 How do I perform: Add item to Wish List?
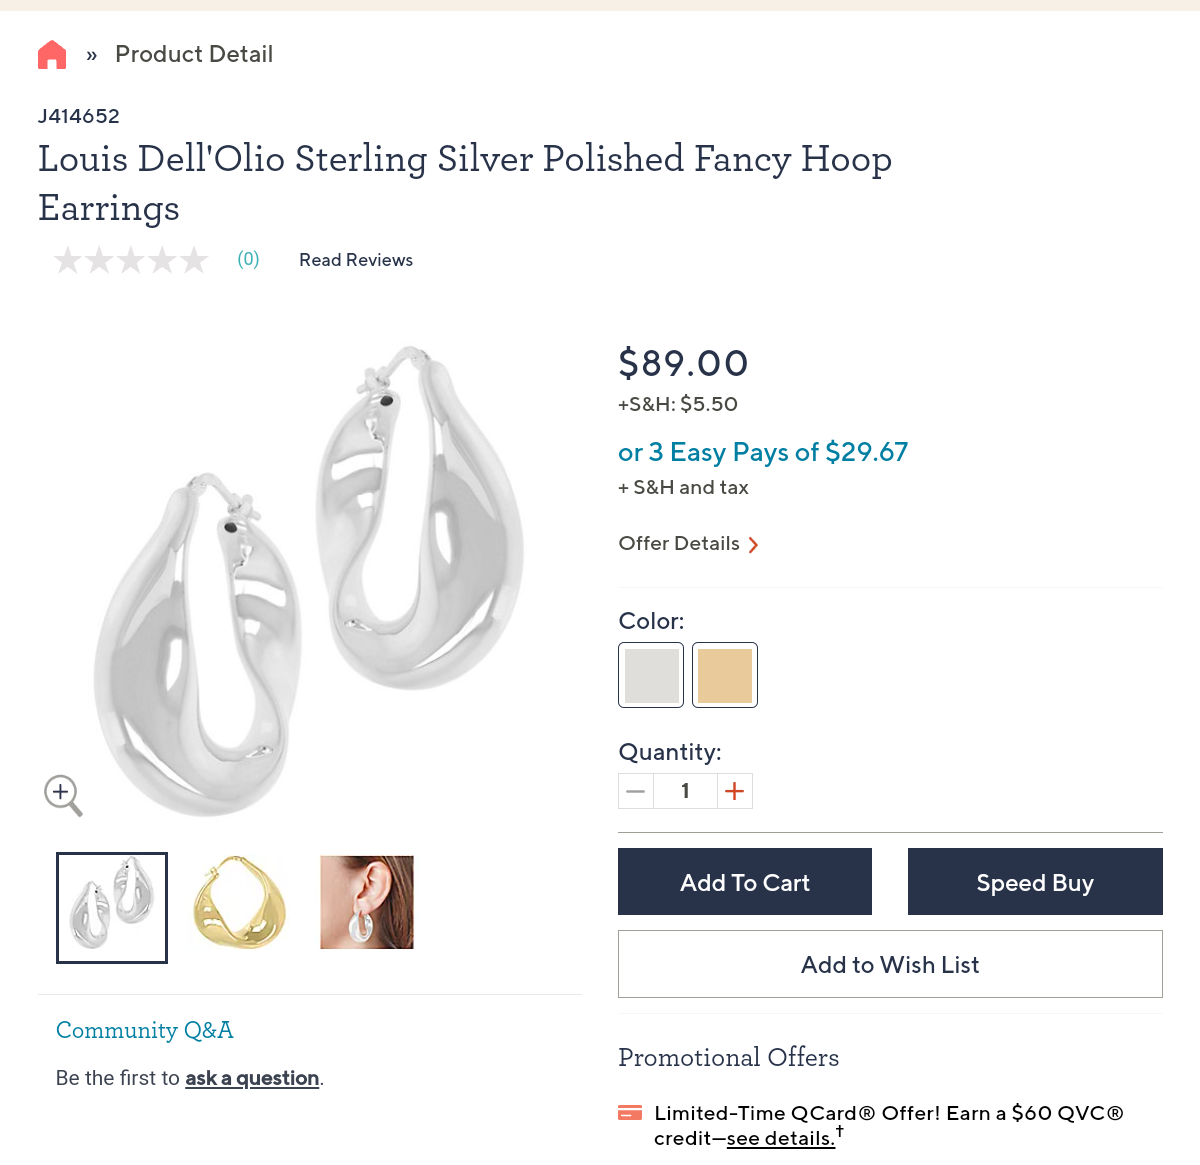pyautogui.click(x=890, y=964)
